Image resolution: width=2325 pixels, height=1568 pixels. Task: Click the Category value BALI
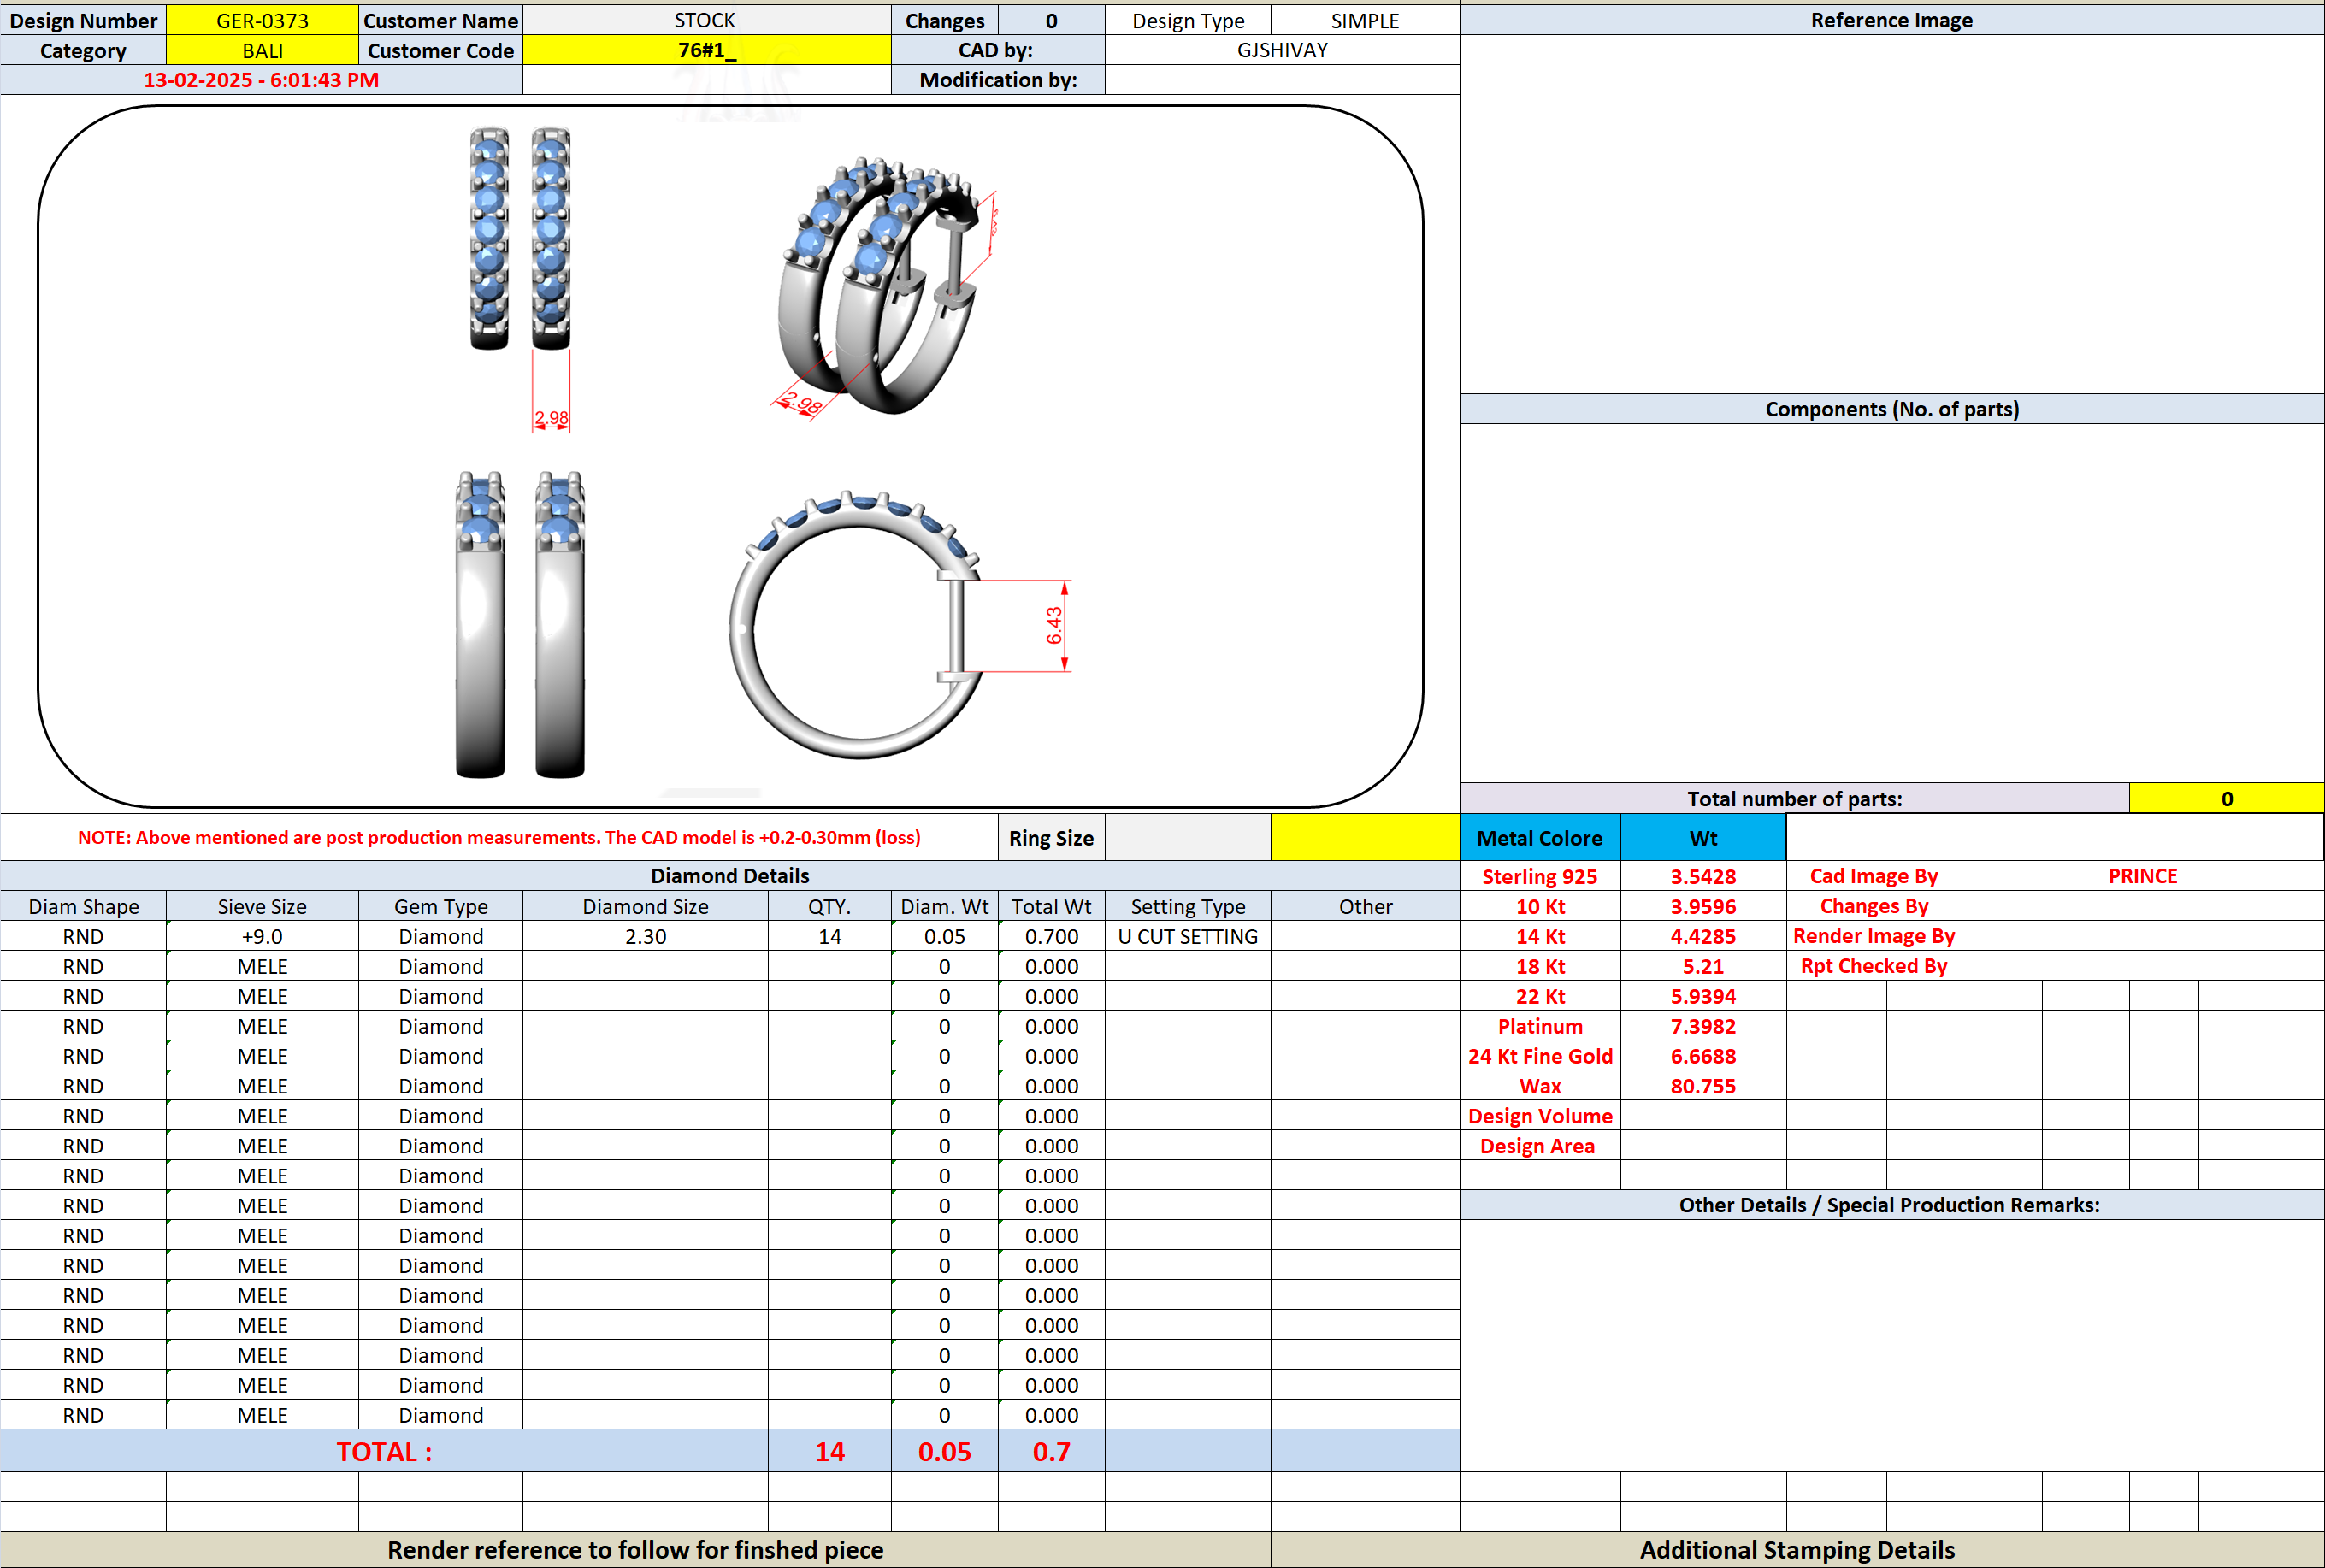[262, 50]
